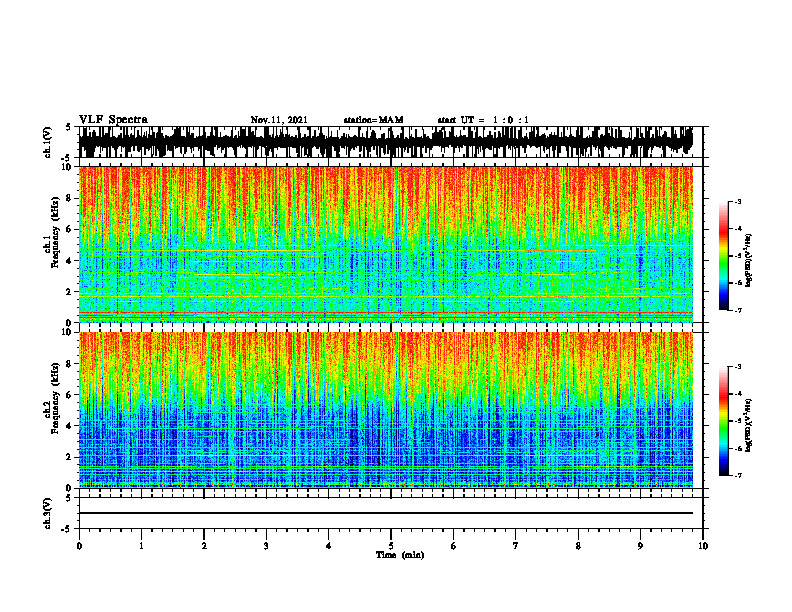Click time-axis tick label "9"
The width and height of the screenshot is (792, 612).
(640, 546)
